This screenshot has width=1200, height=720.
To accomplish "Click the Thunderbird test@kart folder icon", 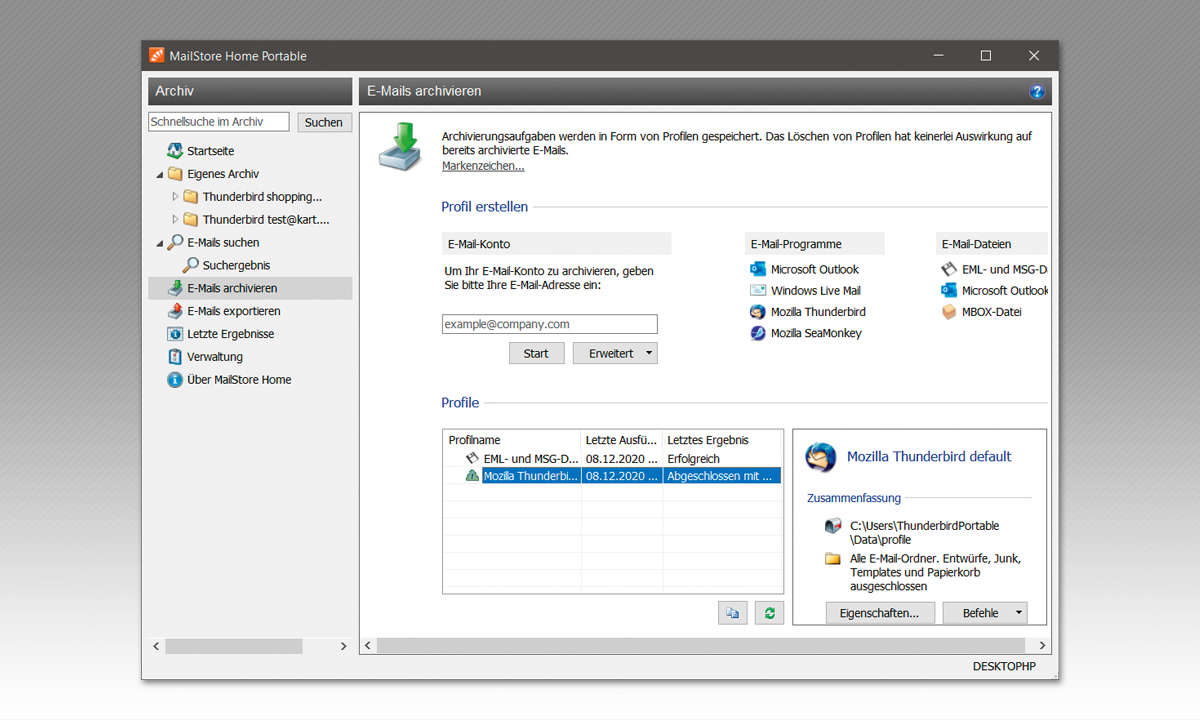I will (190, 220).
